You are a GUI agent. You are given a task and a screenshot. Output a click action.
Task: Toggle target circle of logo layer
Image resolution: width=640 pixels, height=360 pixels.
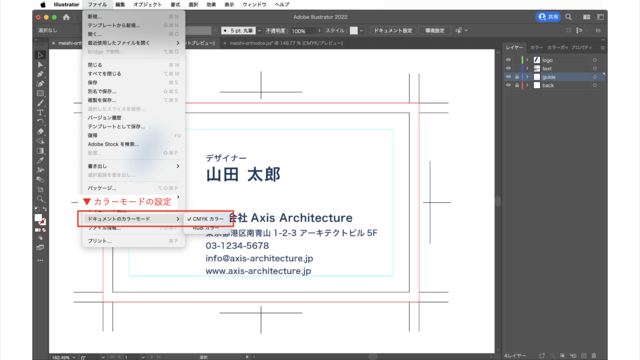tap(595, 60)
